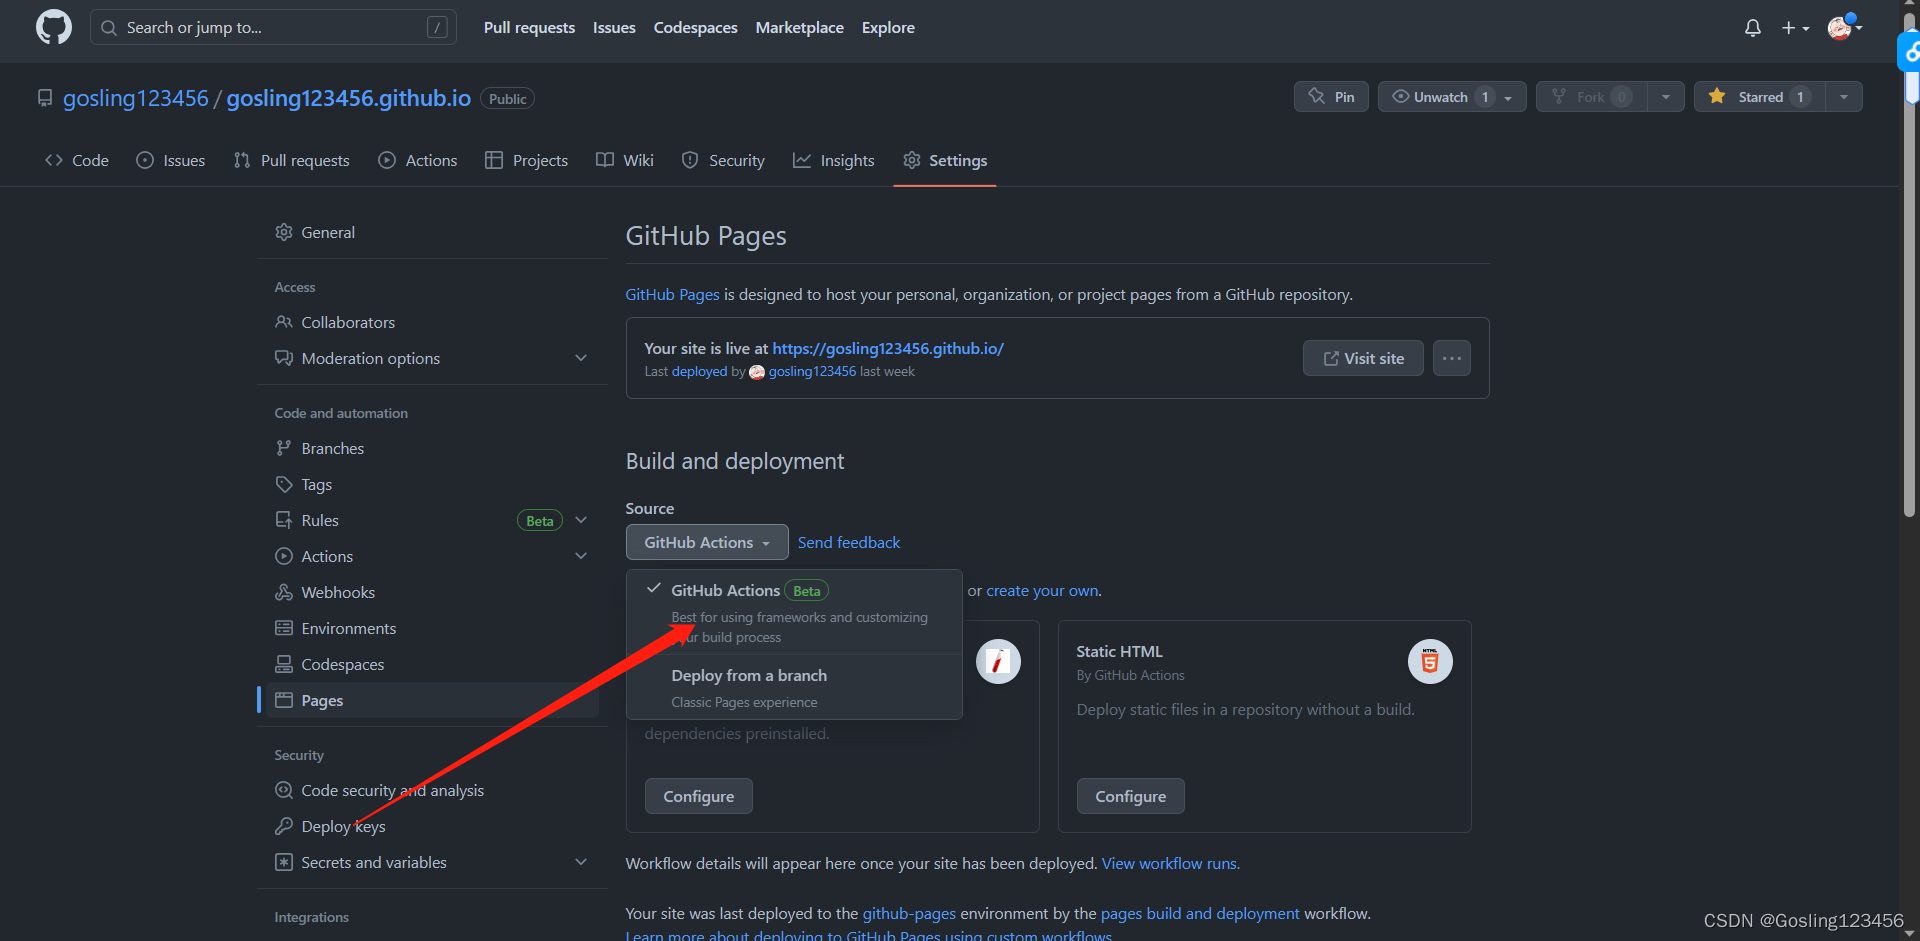Click the Send feedback link

849,542
